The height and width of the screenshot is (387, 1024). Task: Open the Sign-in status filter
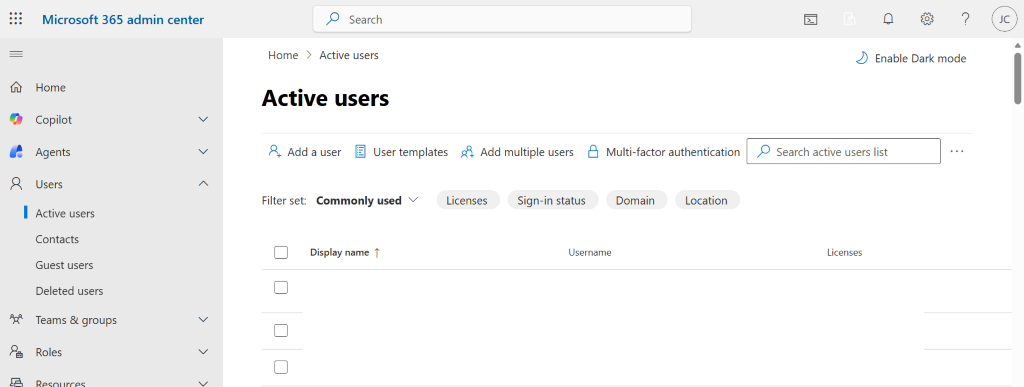(552, 200)
